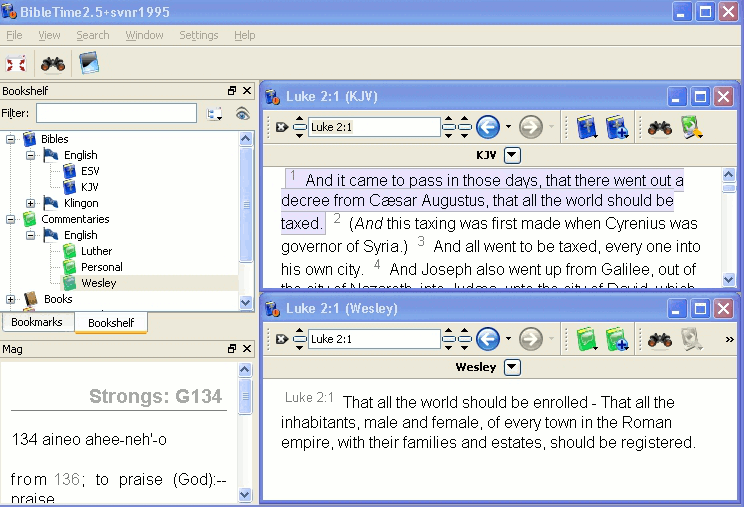Open the Wesley module dropdown button
This screenshot has height=507, width=744.
(512, 367)
